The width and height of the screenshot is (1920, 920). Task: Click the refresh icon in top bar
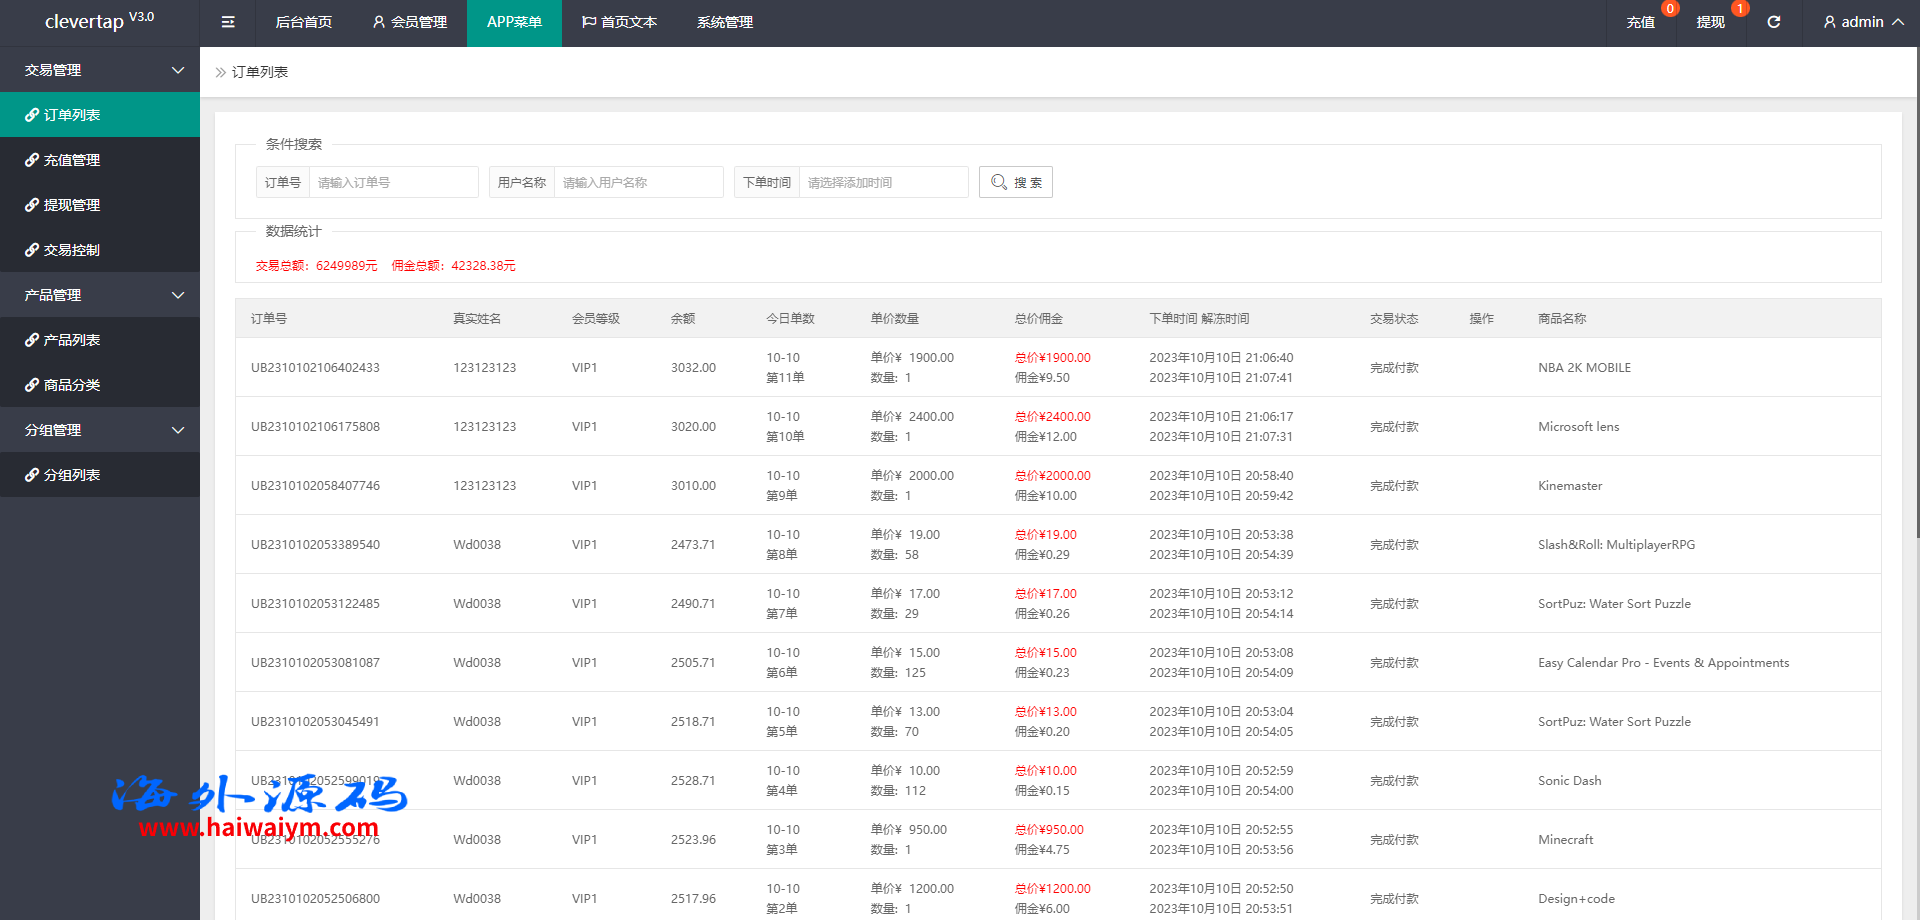pyautogui.click(x=1773, y=22)
